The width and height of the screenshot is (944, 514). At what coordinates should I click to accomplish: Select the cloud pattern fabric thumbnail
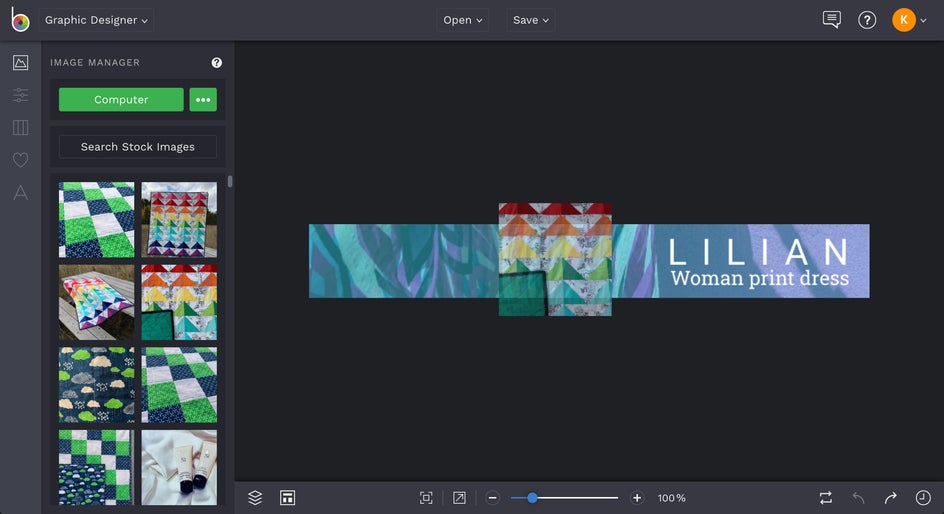tap(96, 385)
